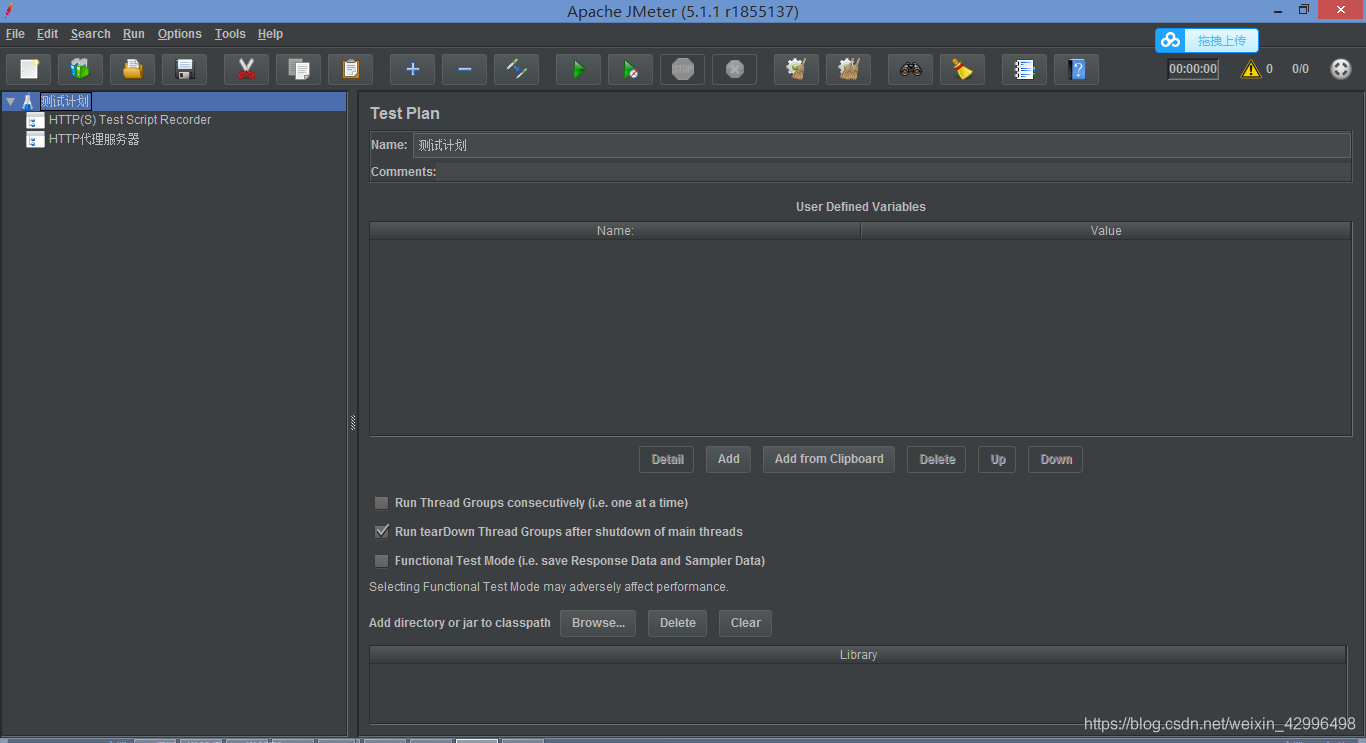Click Start no pauses icon
This screenshot has width=1366, height=743.
(x=631, y=69)
